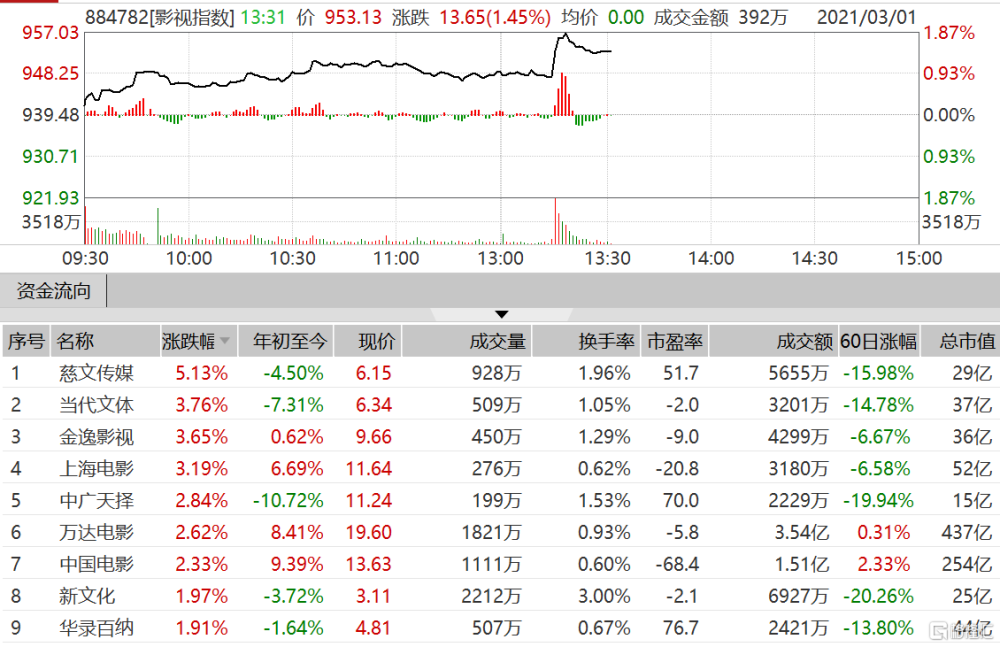Click 金逸影视's 60-day change -6.67%
The width and height of the screenshot is (1000, 647).
tap(880, 437)
